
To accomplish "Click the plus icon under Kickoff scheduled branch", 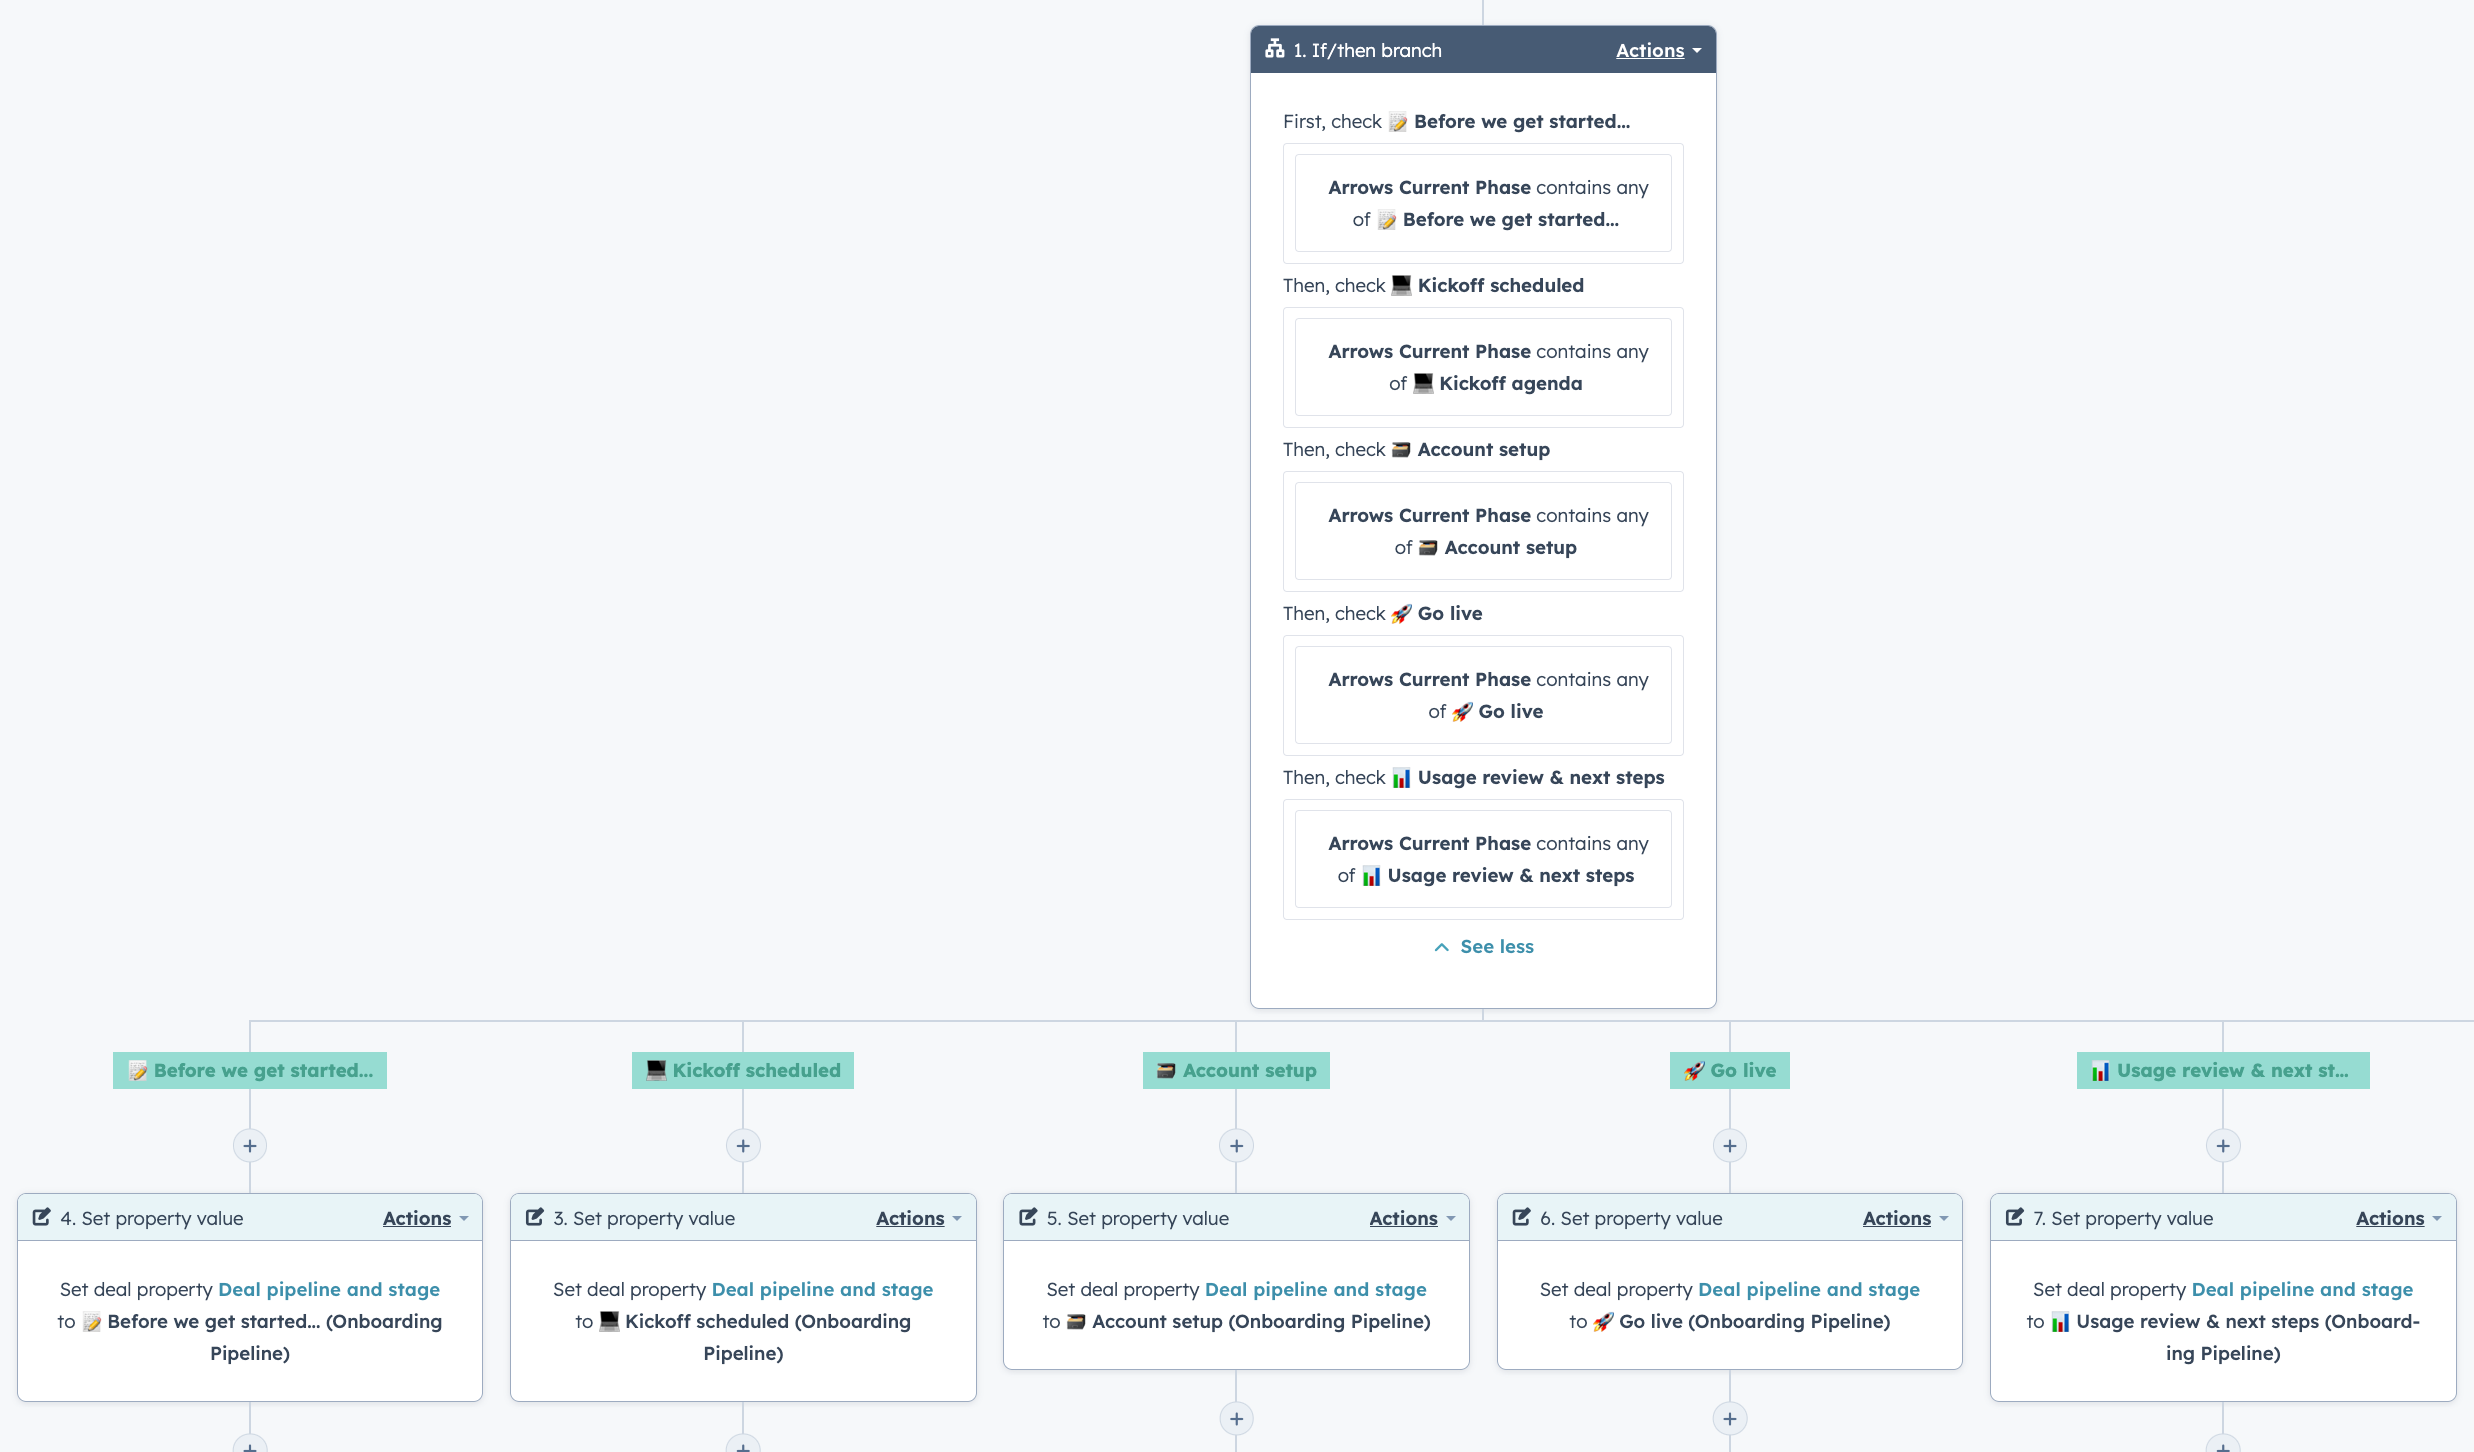I will [742, 1145].
